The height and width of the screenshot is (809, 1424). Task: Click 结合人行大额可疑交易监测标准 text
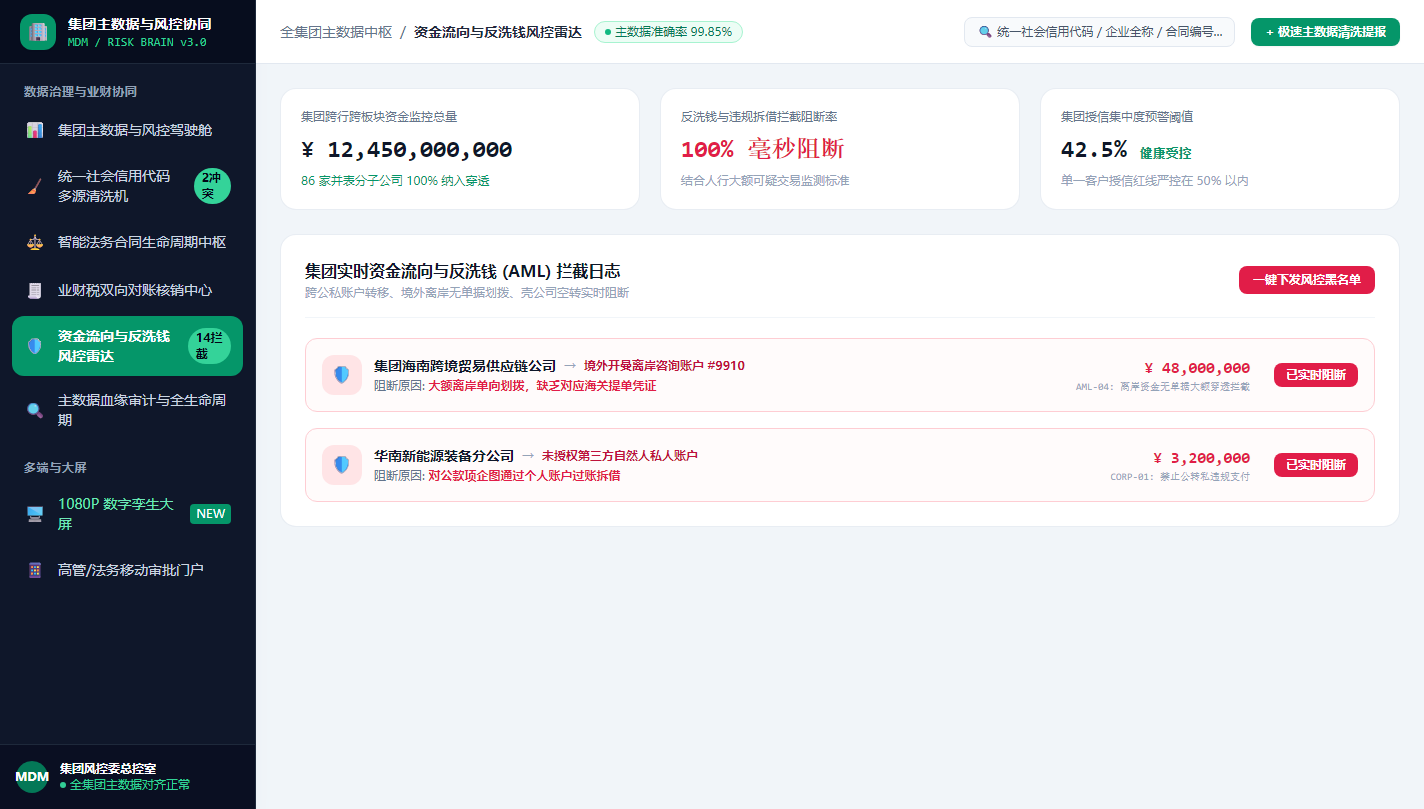[x=765, y=181]
